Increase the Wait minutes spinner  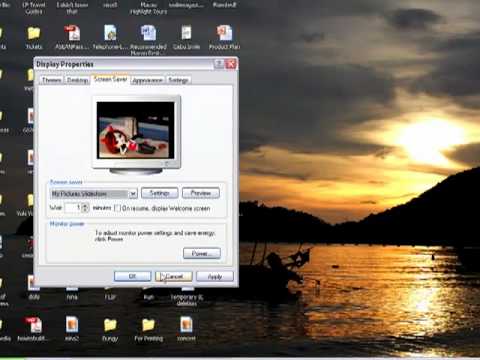85,205
